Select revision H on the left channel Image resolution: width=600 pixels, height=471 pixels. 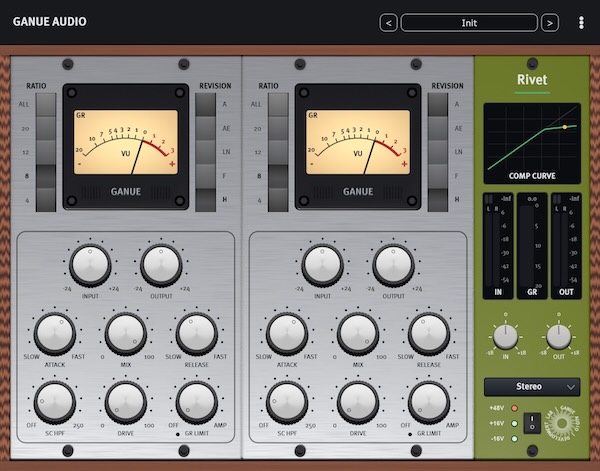tap(205, 200)
